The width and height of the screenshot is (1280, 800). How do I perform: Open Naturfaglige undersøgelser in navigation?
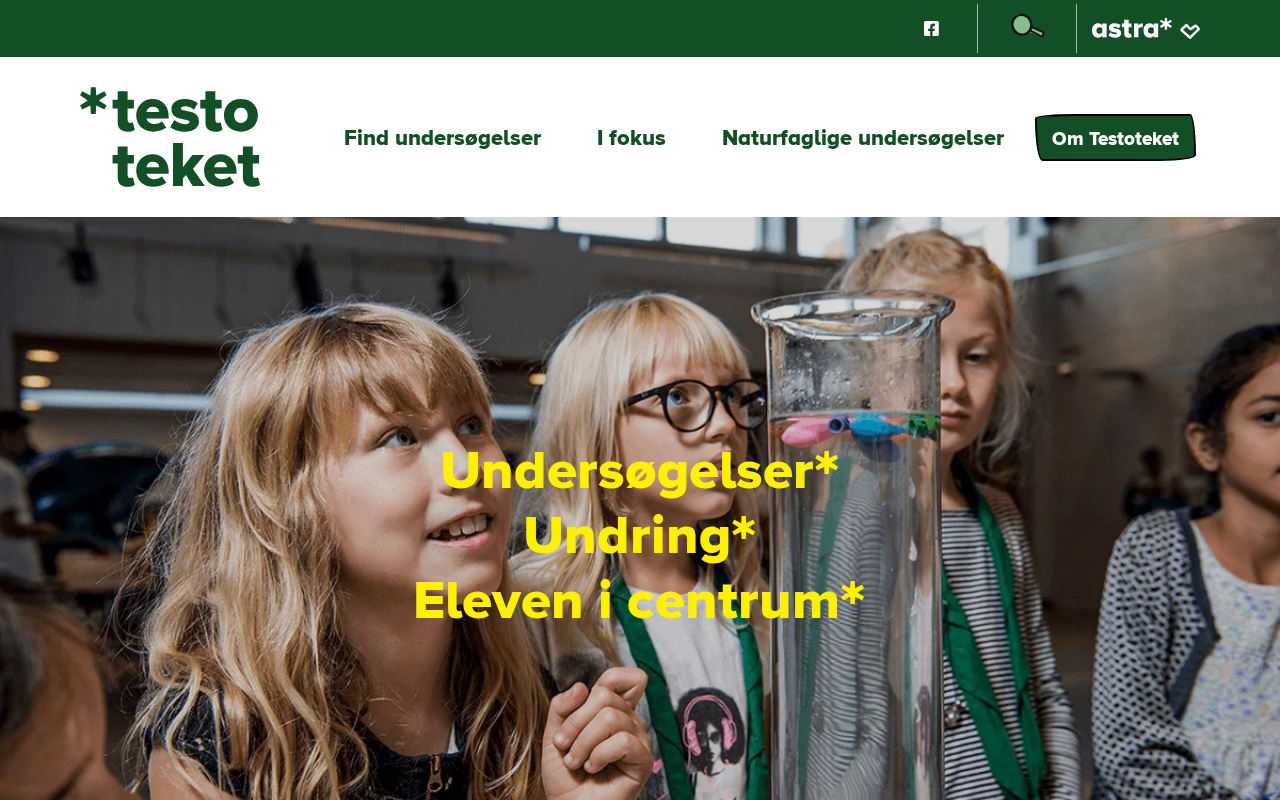tap(863, 138)
